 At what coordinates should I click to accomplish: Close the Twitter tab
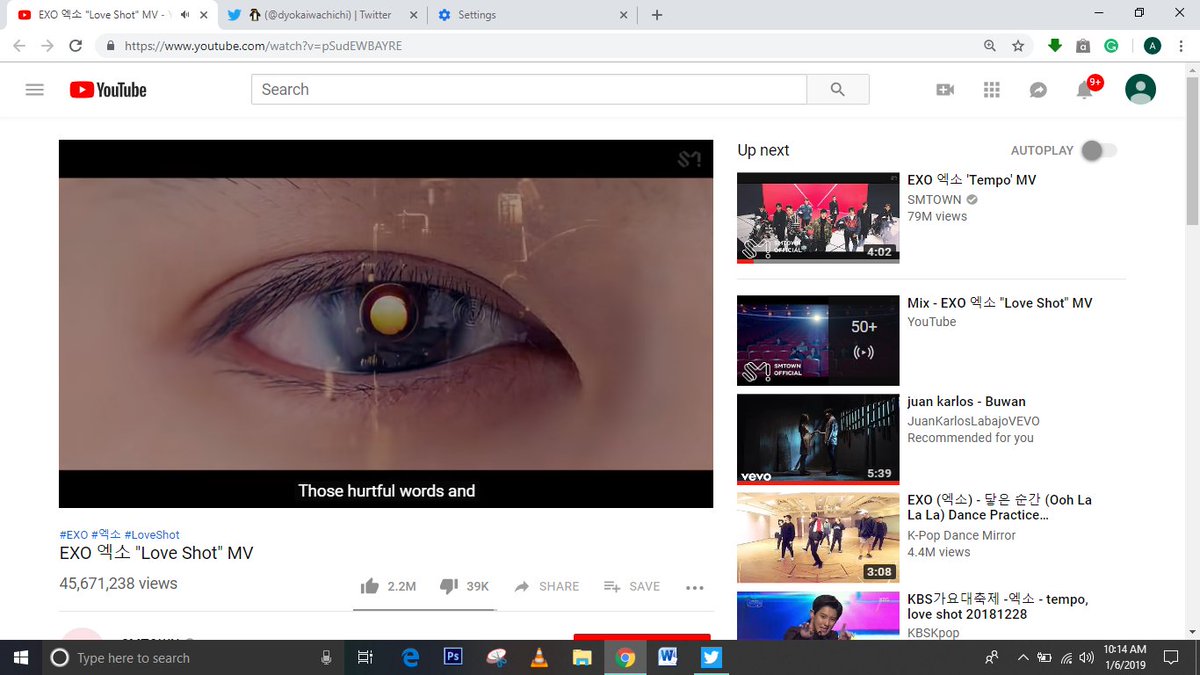pos(414,15)
